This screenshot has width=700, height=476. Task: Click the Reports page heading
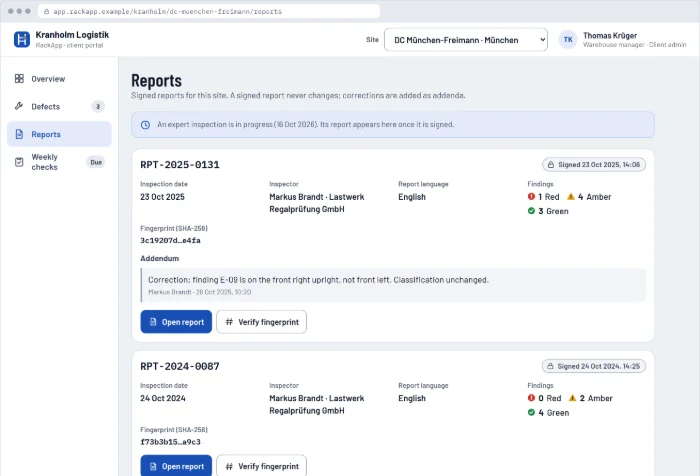click(156, 81)
